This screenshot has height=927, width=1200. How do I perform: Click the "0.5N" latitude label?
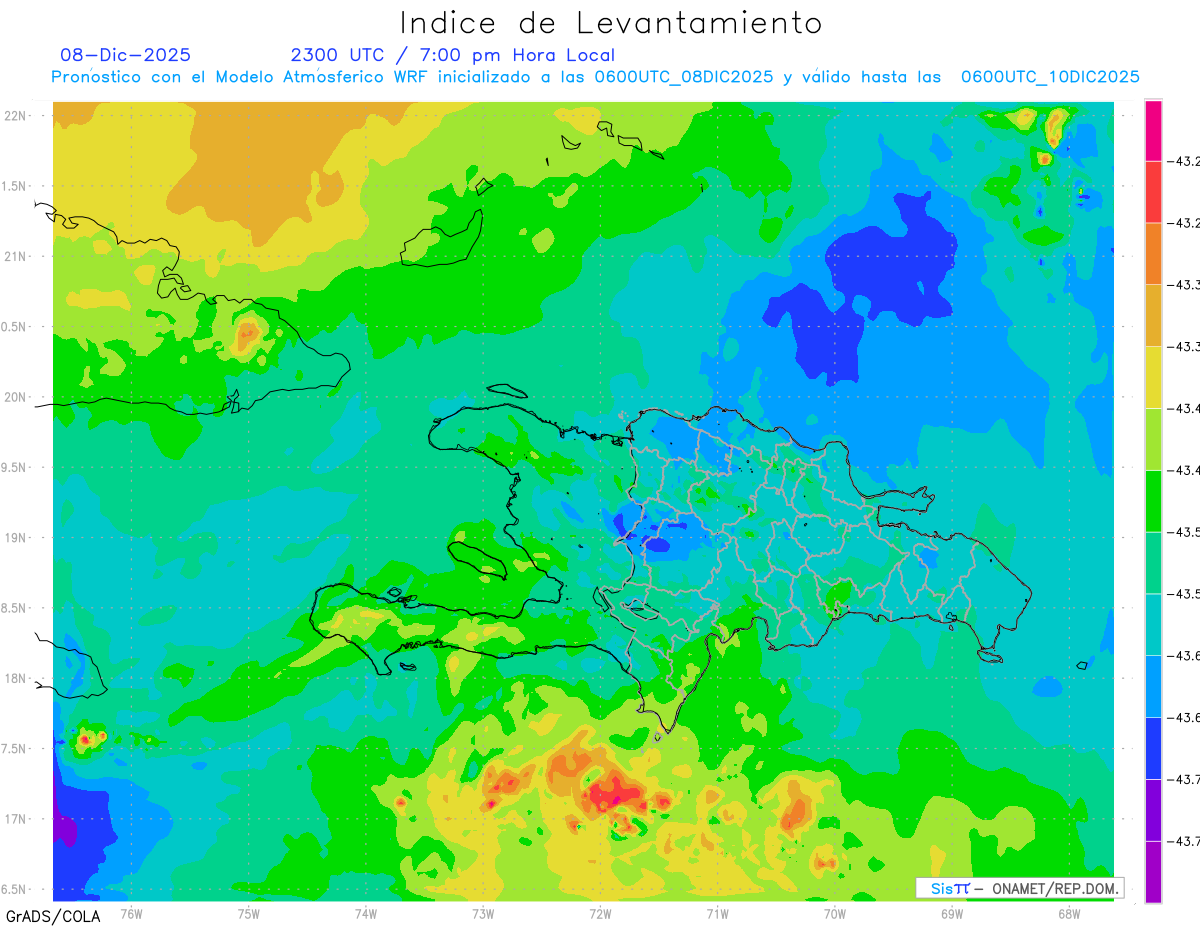click(15, 327)
